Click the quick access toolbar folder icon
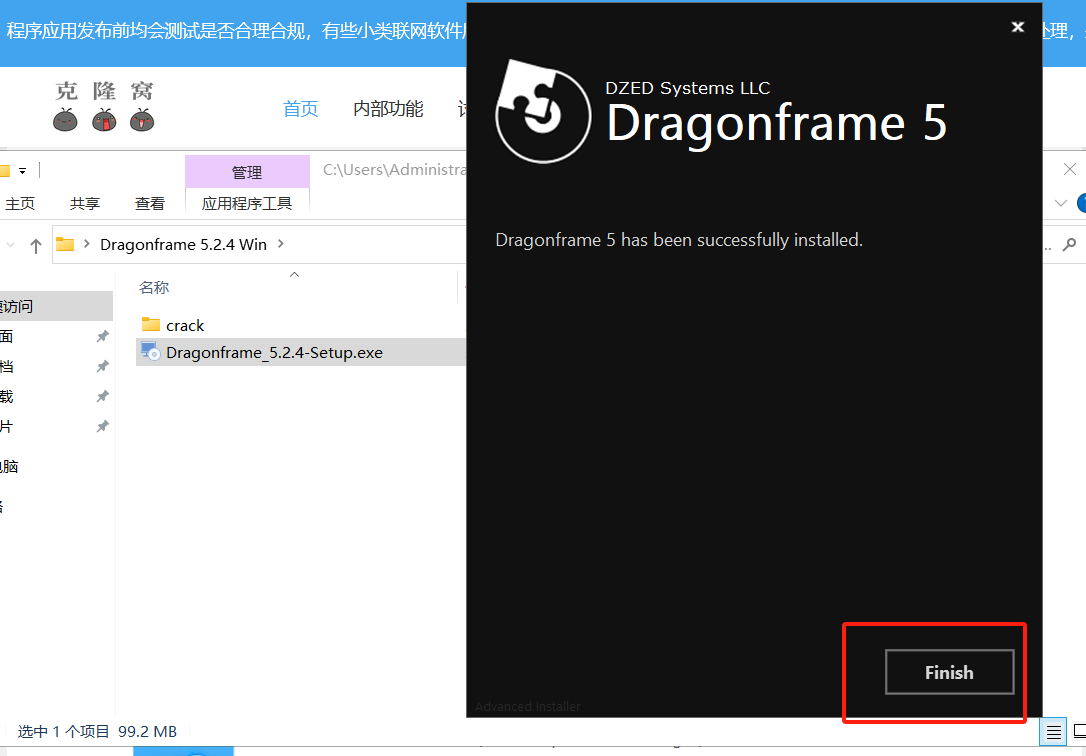Image resolution: width=1086 pixels, height=756 pixels. [x=5, y=170]
